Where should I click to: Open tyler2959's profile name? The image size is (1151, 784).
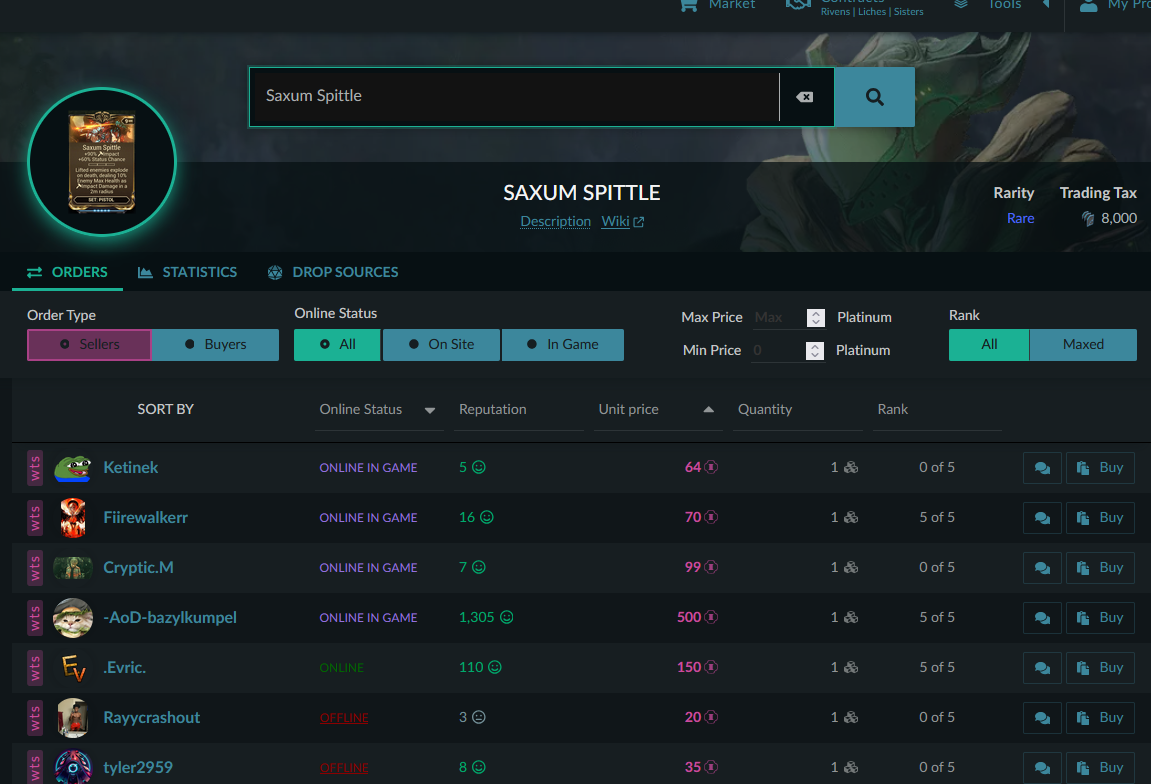(138, 767)
